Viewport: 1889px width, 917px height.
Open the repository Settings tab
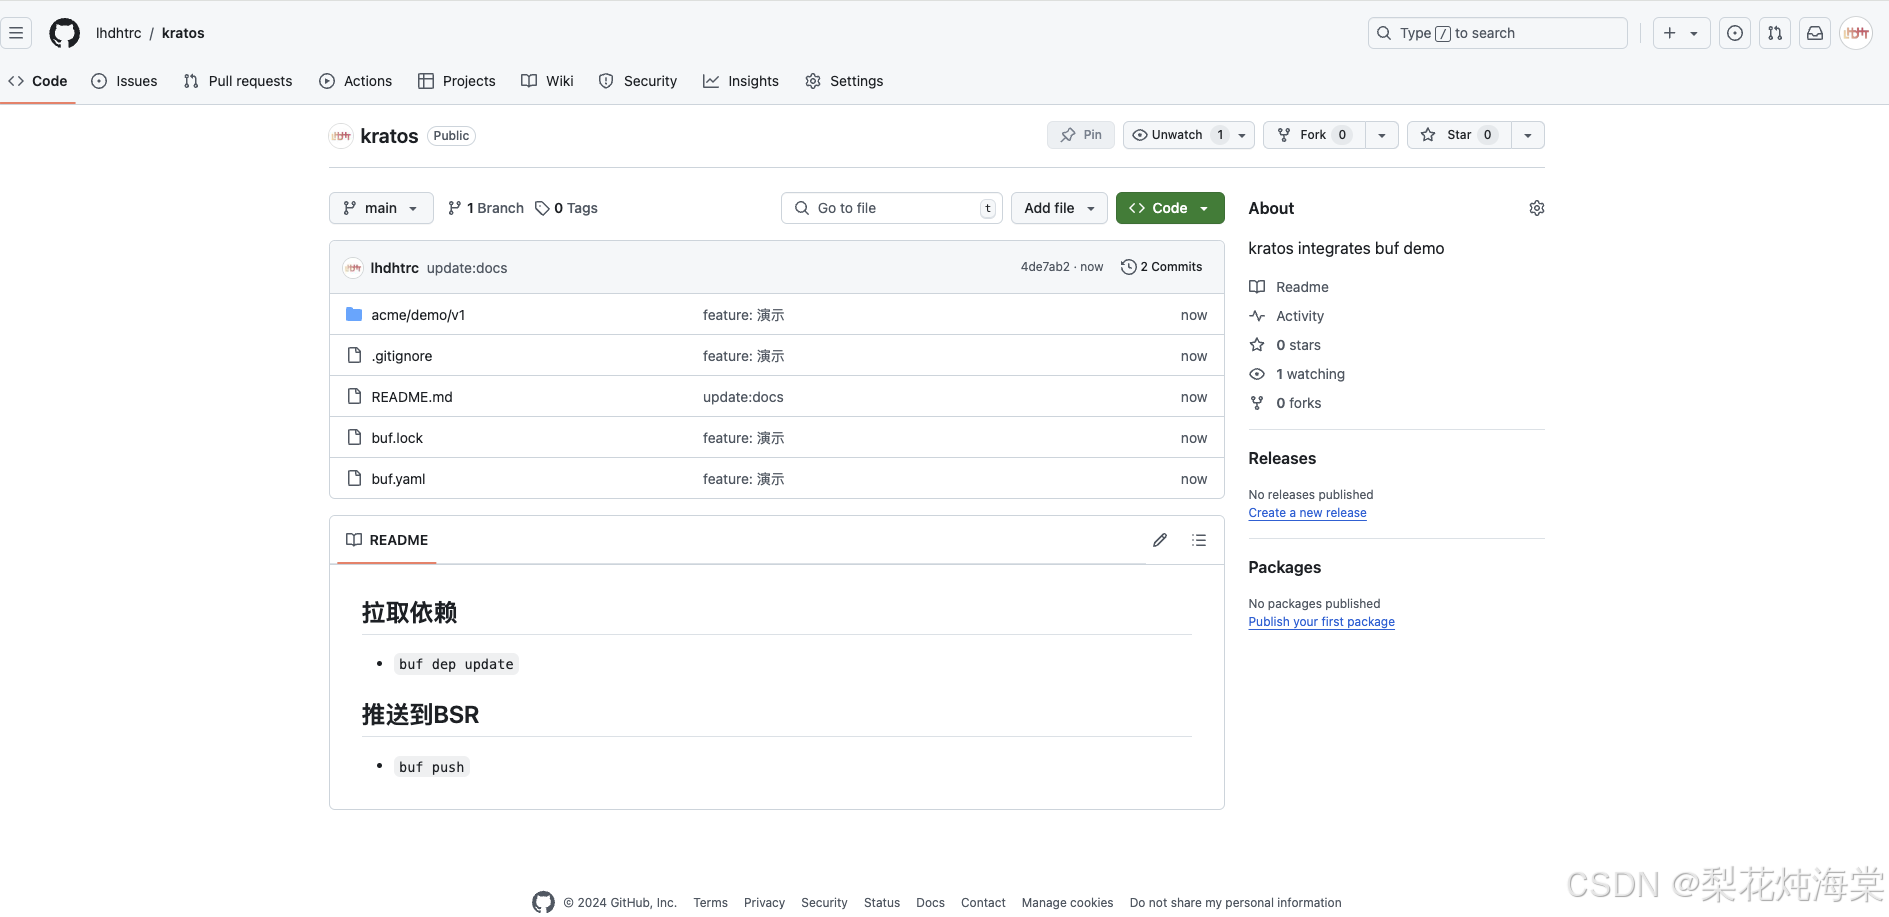[x=844, y=81]
